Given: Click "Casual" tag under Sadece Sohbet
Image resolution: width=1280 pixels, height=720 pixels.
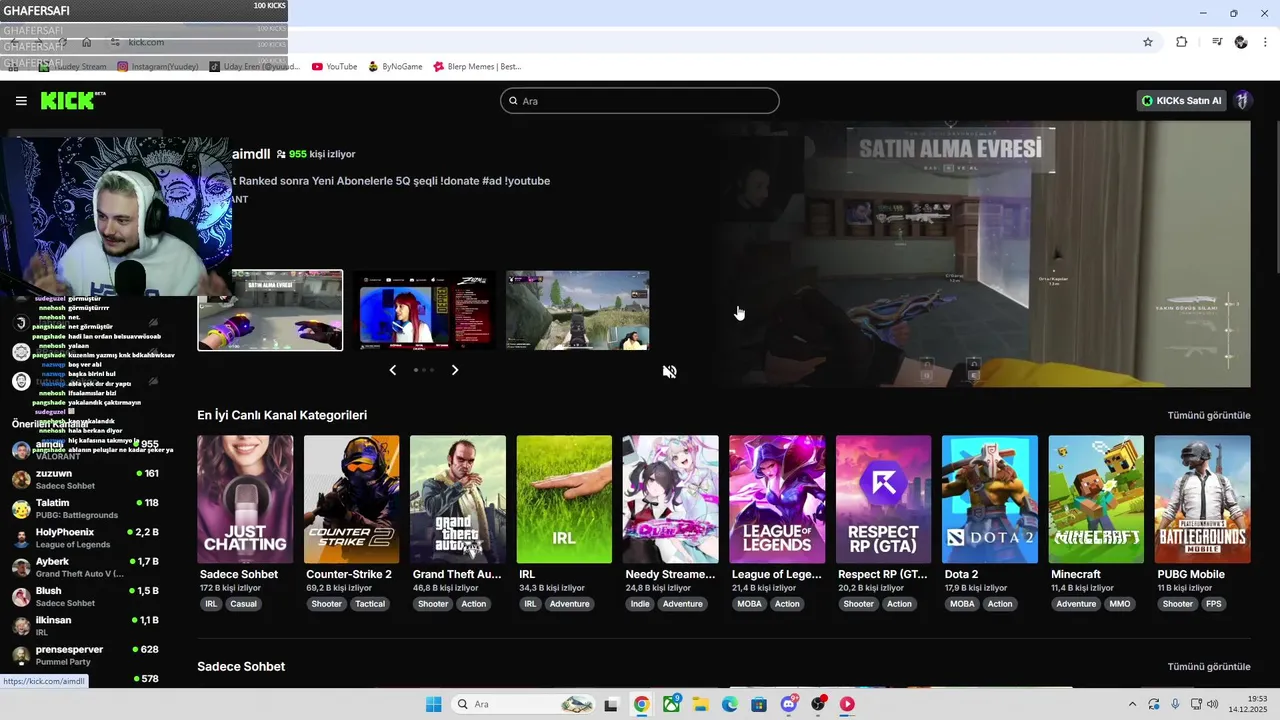Looking at the screenshot, I should [x=243, y=604].
